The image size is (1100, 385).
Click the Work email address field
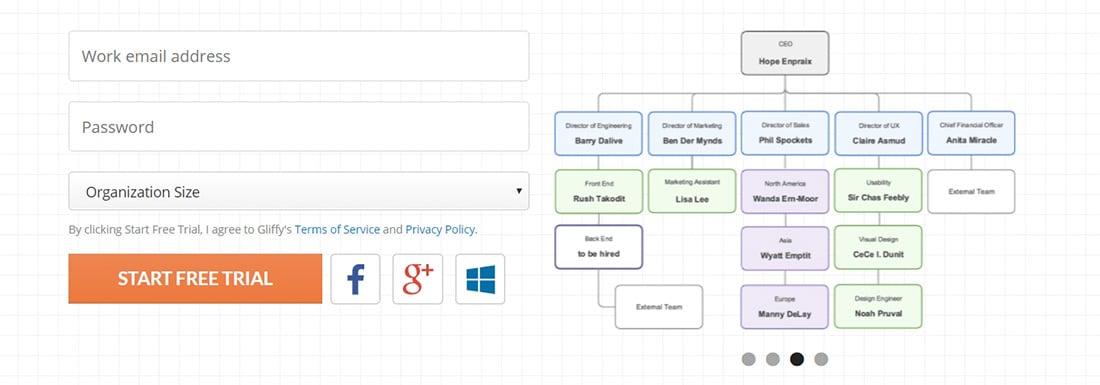tap(299, 56)
